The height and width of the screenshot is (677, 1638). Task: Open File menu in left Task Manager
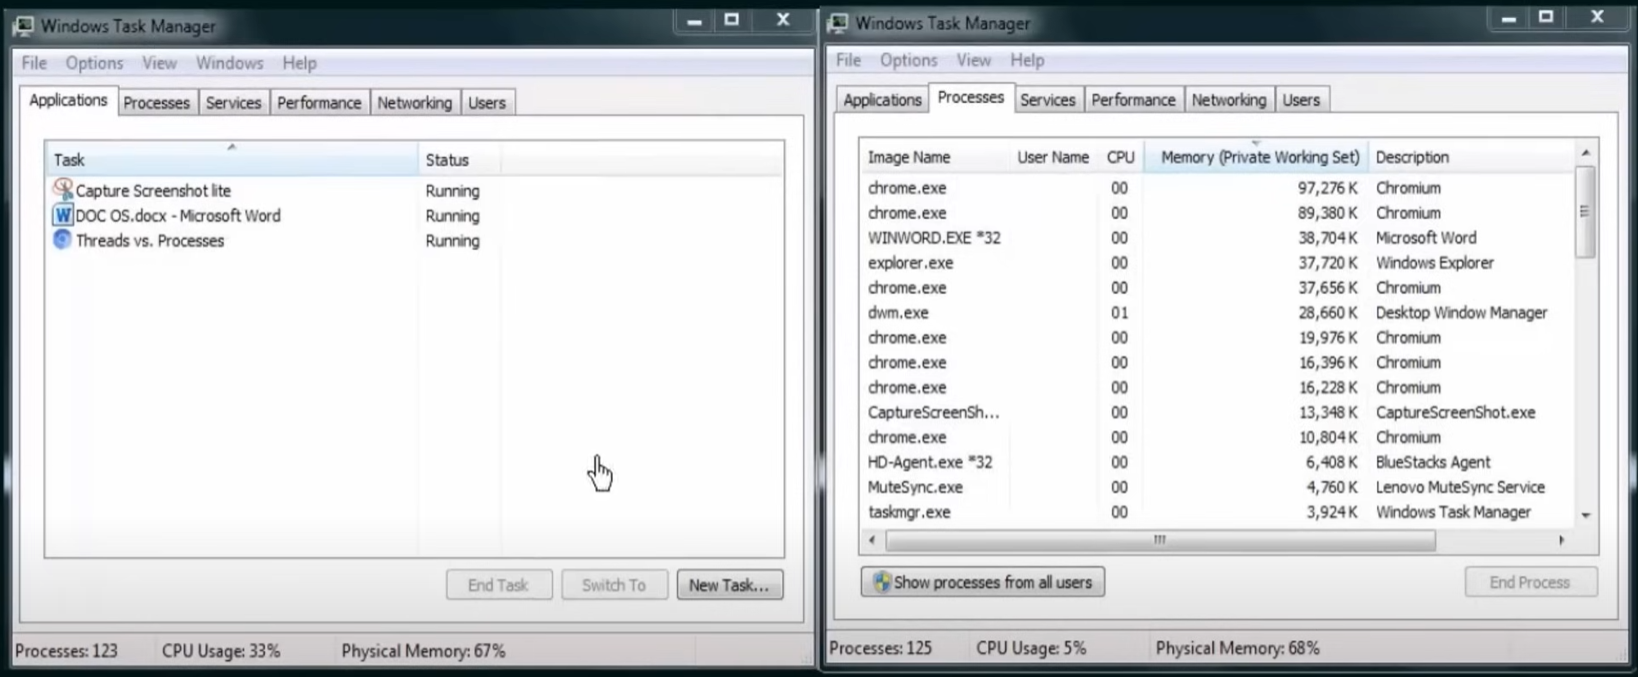[34, 63]
